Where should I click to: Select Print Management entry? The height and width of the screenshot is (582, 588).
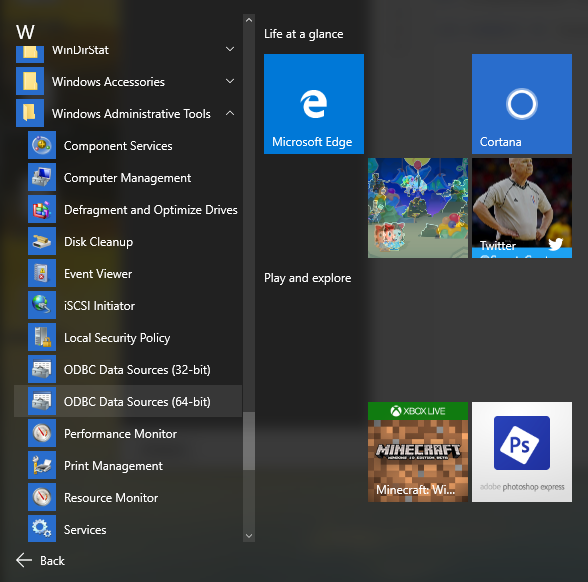[128, 465]
